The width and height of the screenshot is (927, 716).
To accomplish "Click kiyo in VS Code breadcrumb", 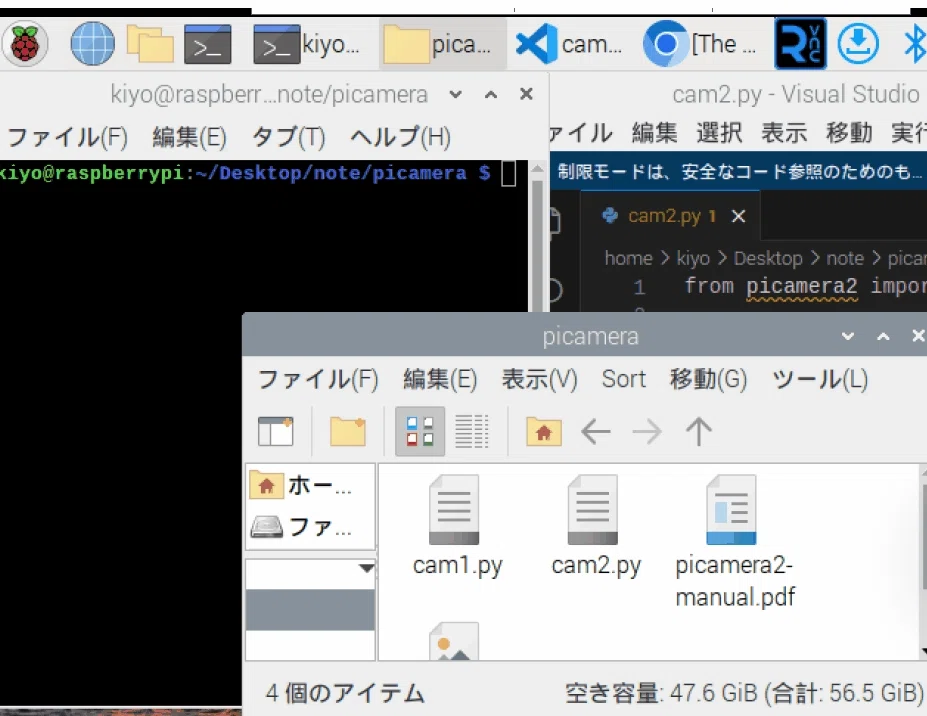I will [693, 258].
